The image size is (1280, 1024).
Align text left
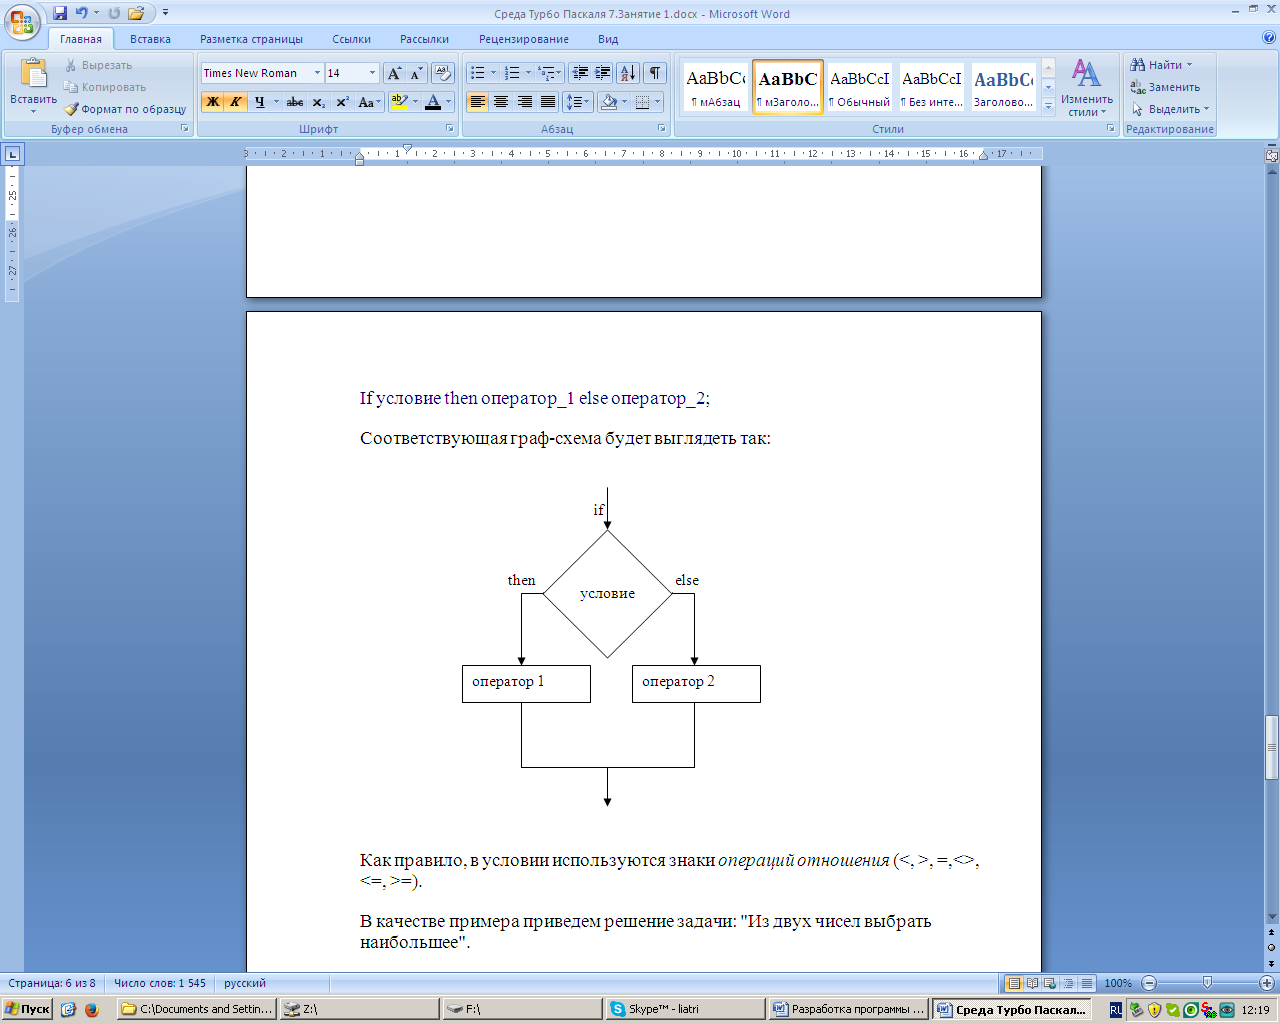477,102
